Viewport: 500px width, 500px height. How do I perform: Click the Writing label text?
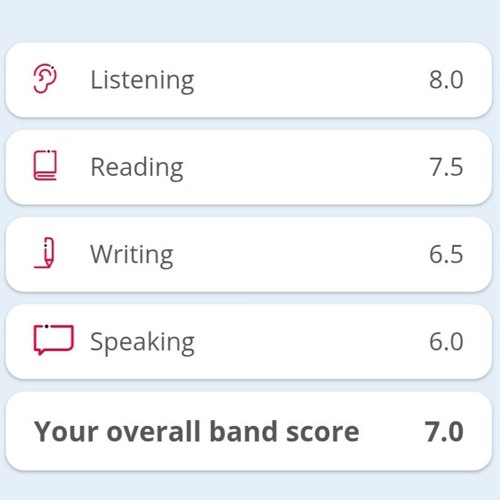[132, 255]
